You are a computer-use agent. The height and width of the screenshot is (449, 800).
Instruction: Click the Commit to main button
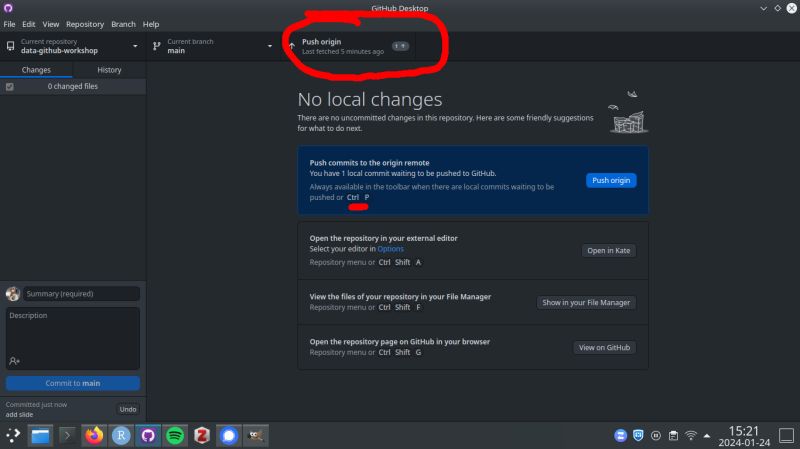pyautogui.click(x=72, y=383)
